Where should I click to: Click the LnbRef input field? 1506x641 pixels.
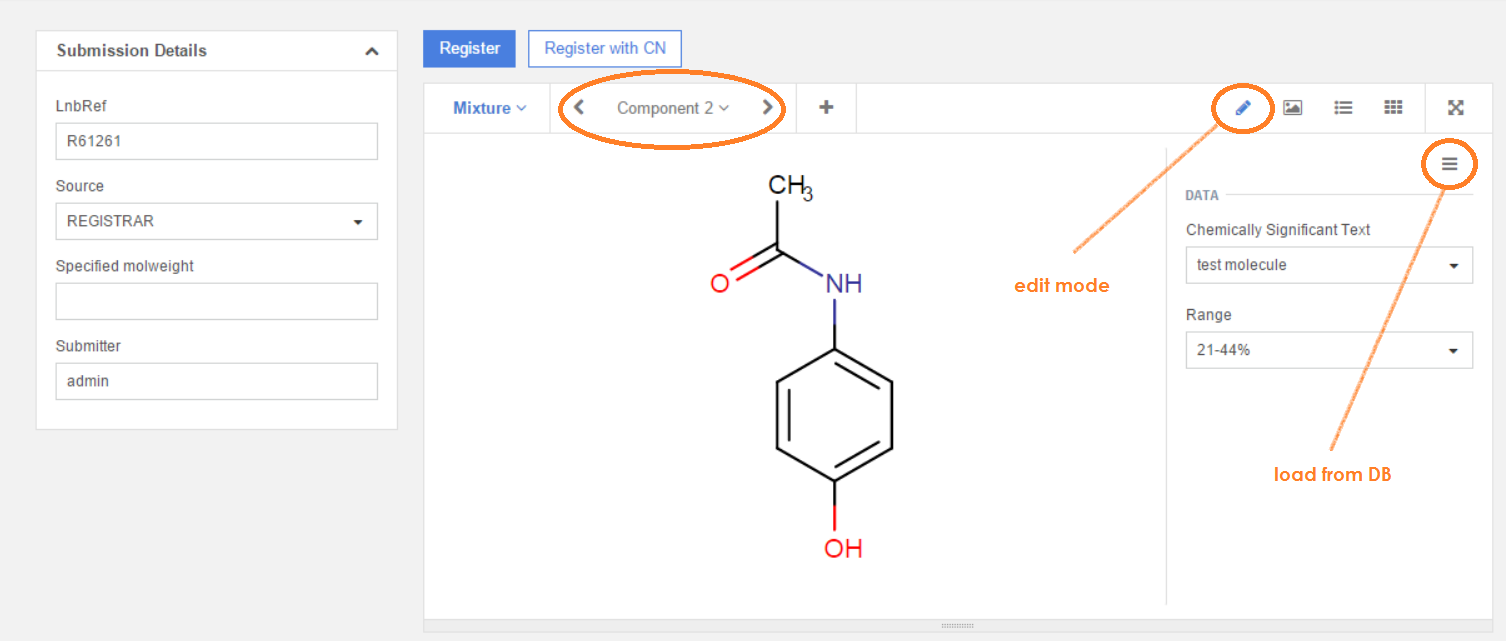click(x=216, y=142)
